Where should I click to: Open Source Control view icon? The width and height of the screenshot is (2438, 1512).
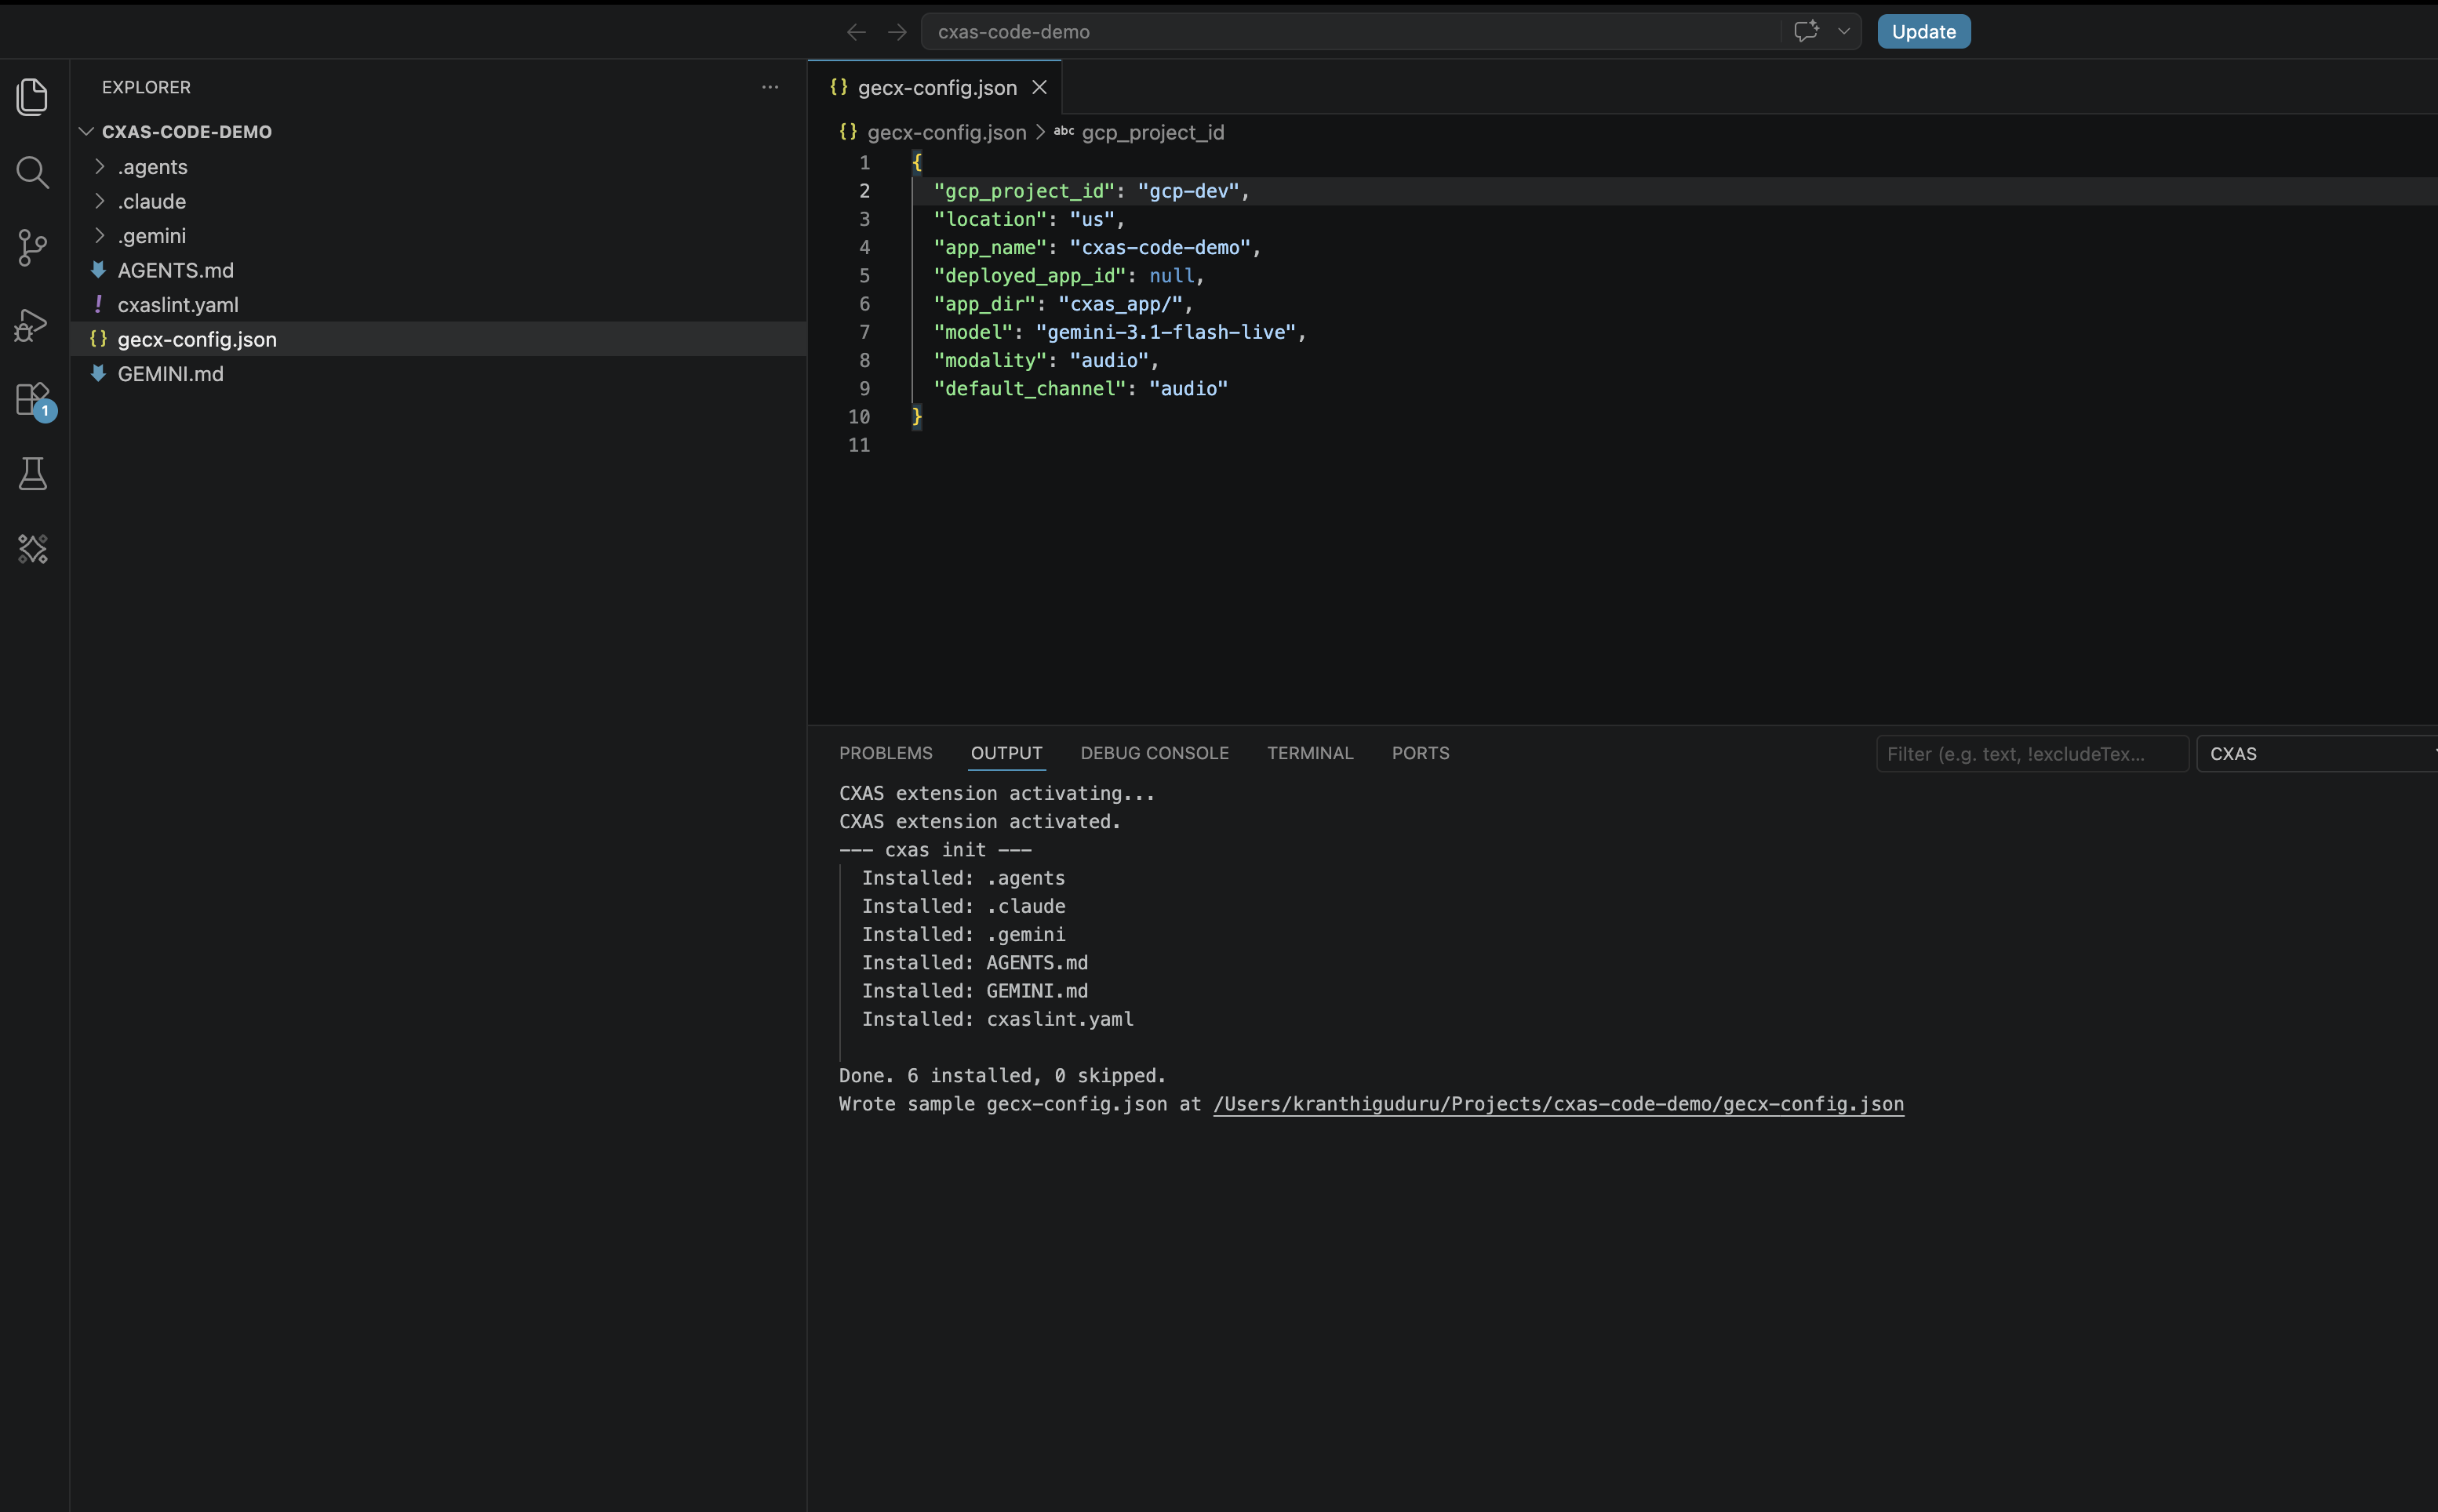coord(33,248)
